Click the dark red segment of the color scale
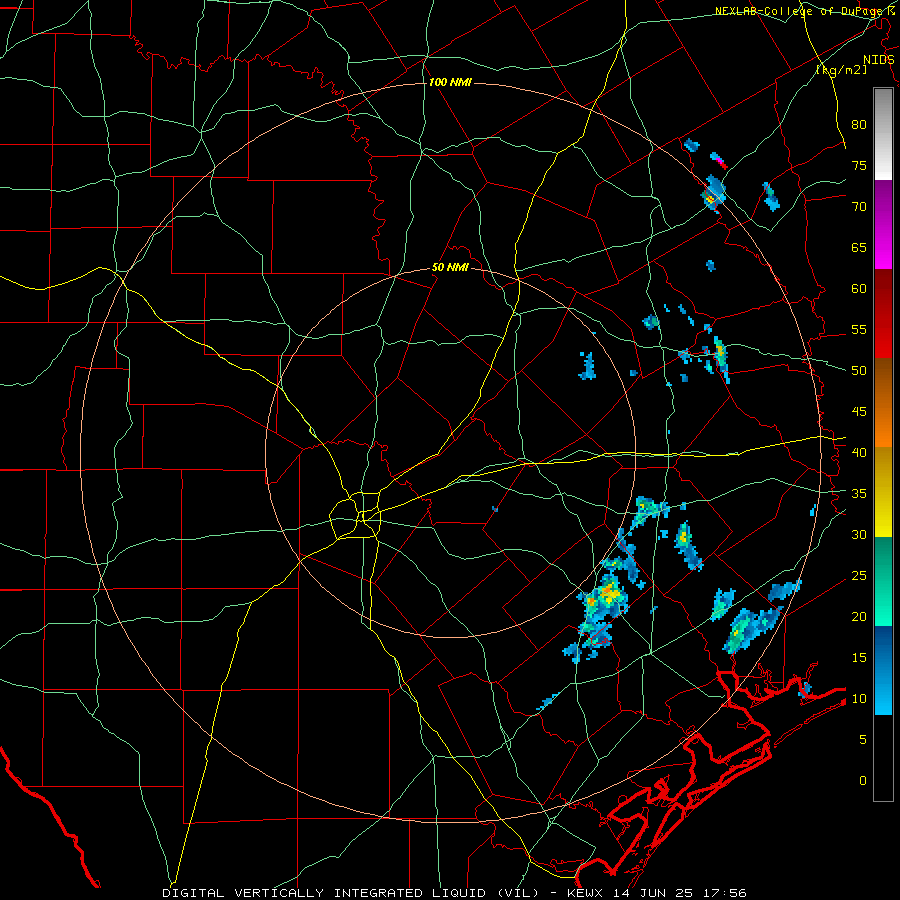Viewport: 900px width, 900px height. 883,314
